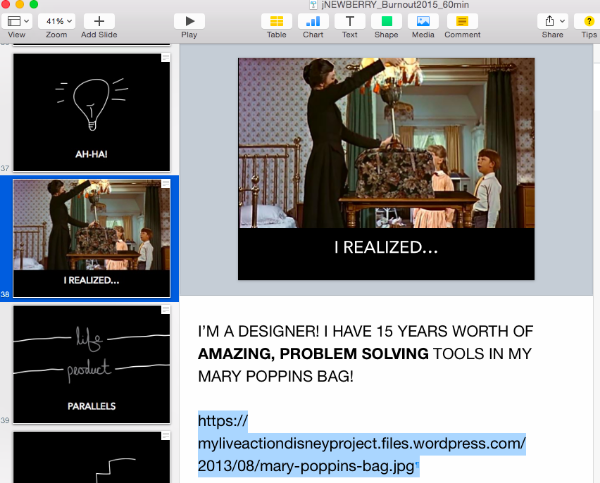The width and height of the screenshot is (600, 483).
Task: Start the slideshow with Play
Action: coord(189,21)
